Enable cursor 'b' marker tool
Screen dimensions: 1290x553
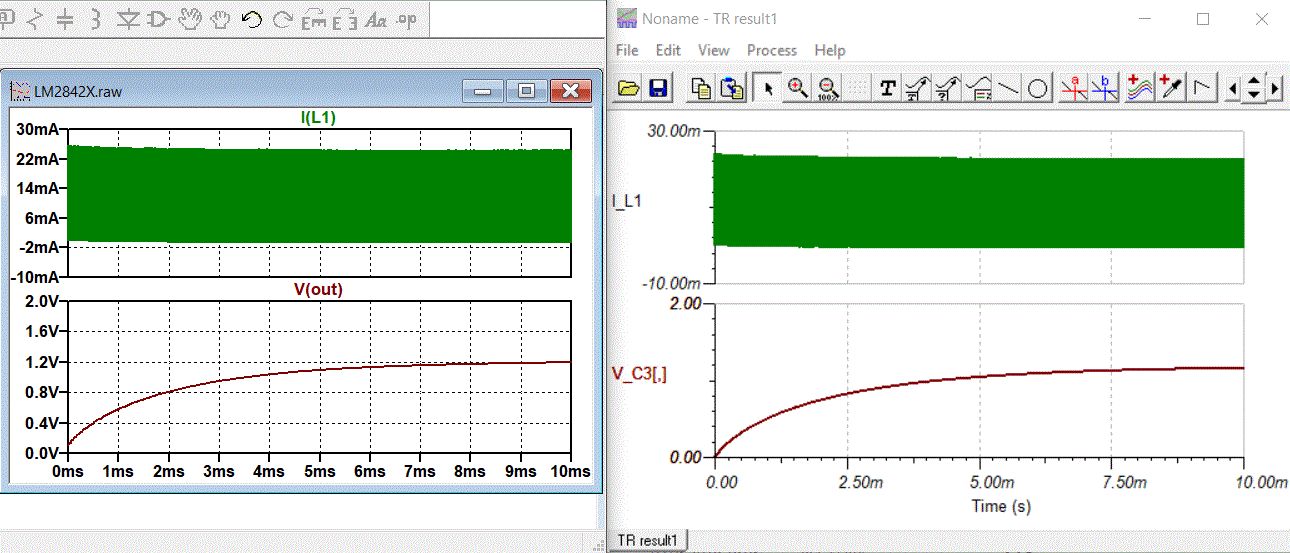(1105, 88)
